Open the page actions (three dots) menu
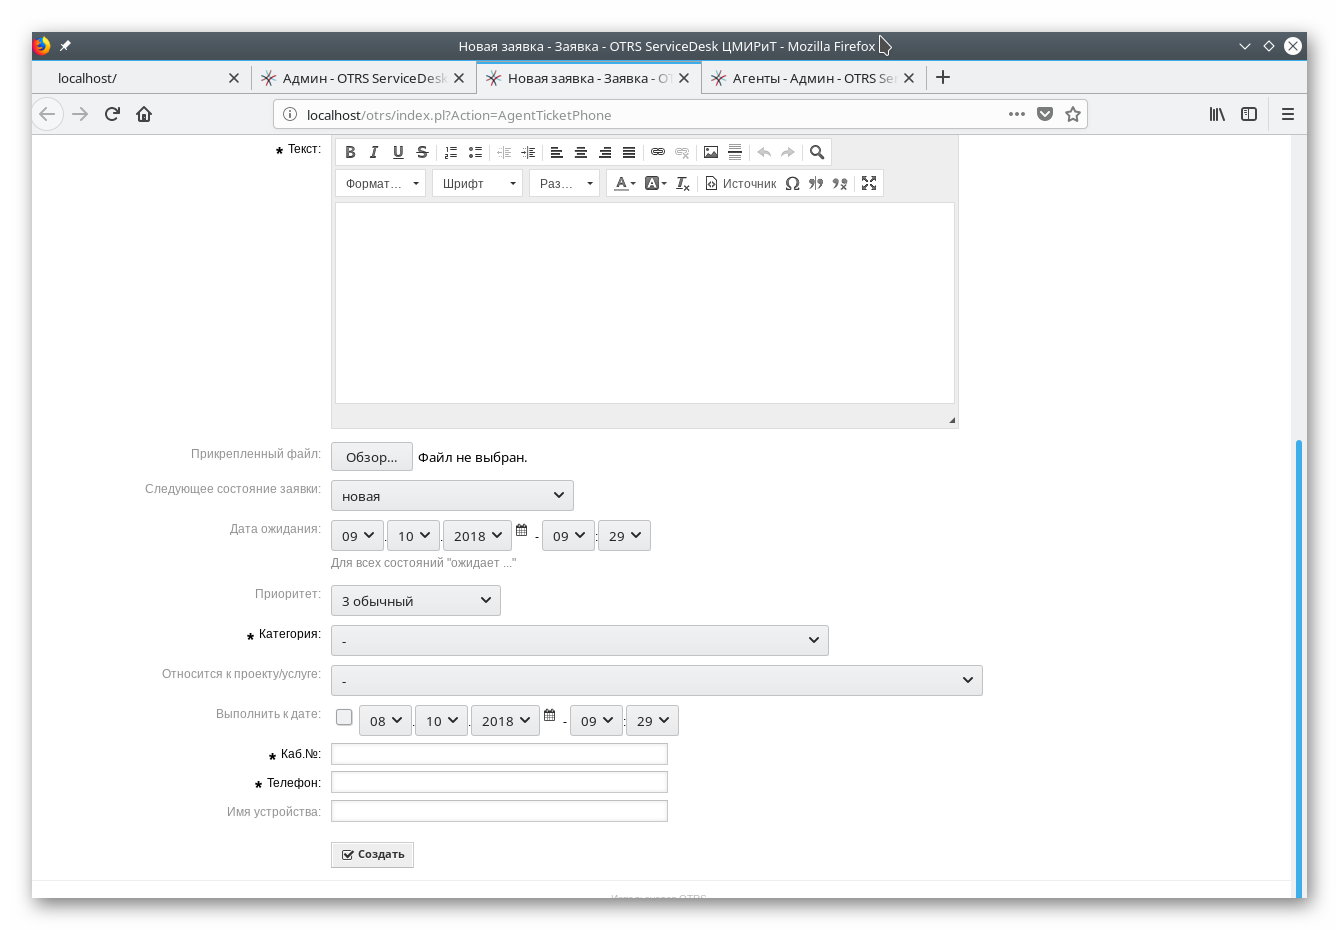The height and width of the screenshot is (930, 1339). (x=1017, y=114)
